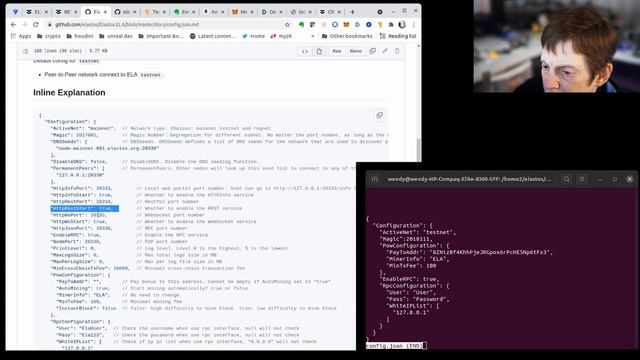The height and width of the screenshot is (360, 640).
Task: Open MetaMask fox extension in toolbar
Action: pos(346,24)
